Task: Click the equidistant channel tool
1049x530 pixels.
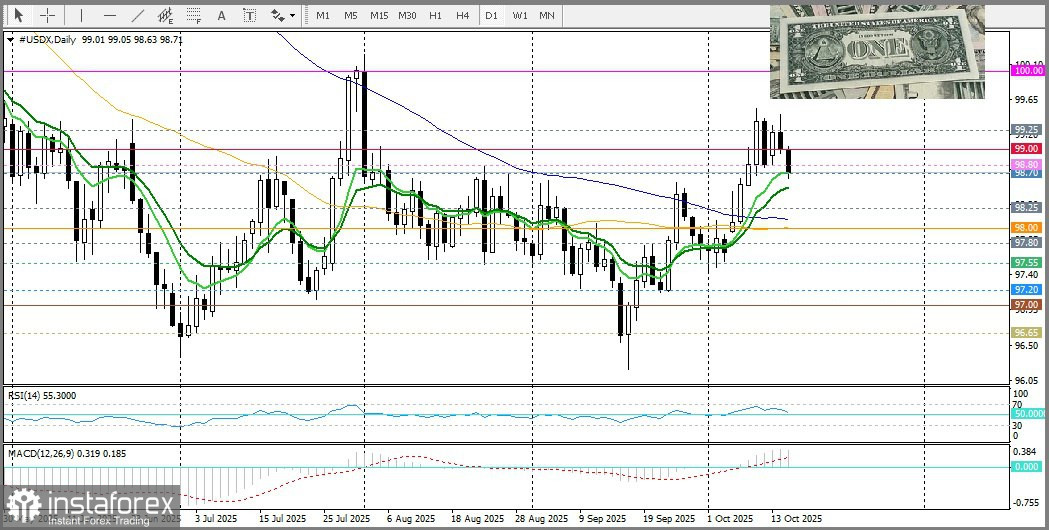Action: [x=166, y=16]
